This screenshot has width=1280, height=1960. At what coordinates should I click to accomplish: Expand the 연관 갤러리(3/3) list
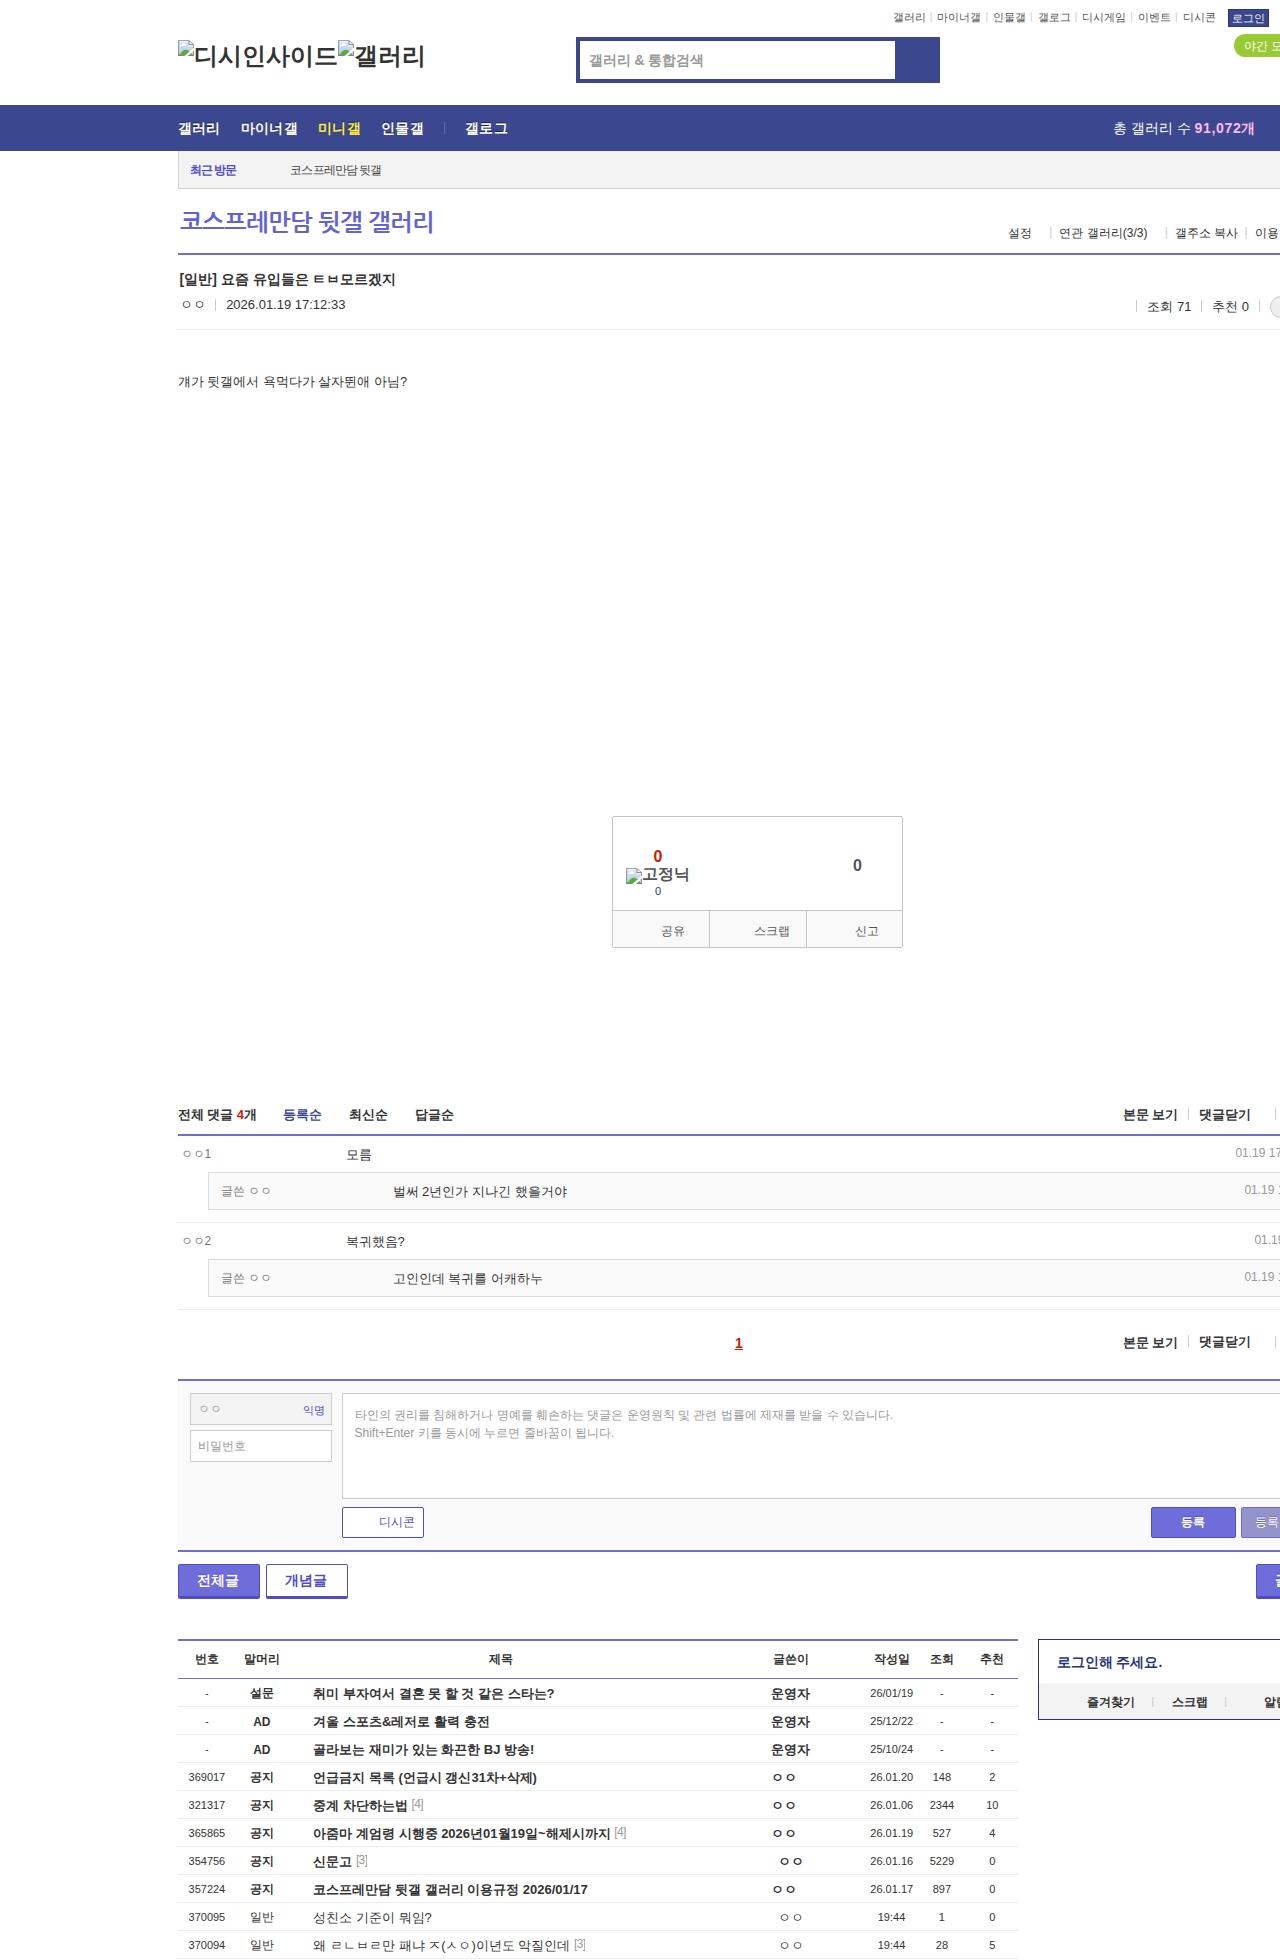[1102, 233]
